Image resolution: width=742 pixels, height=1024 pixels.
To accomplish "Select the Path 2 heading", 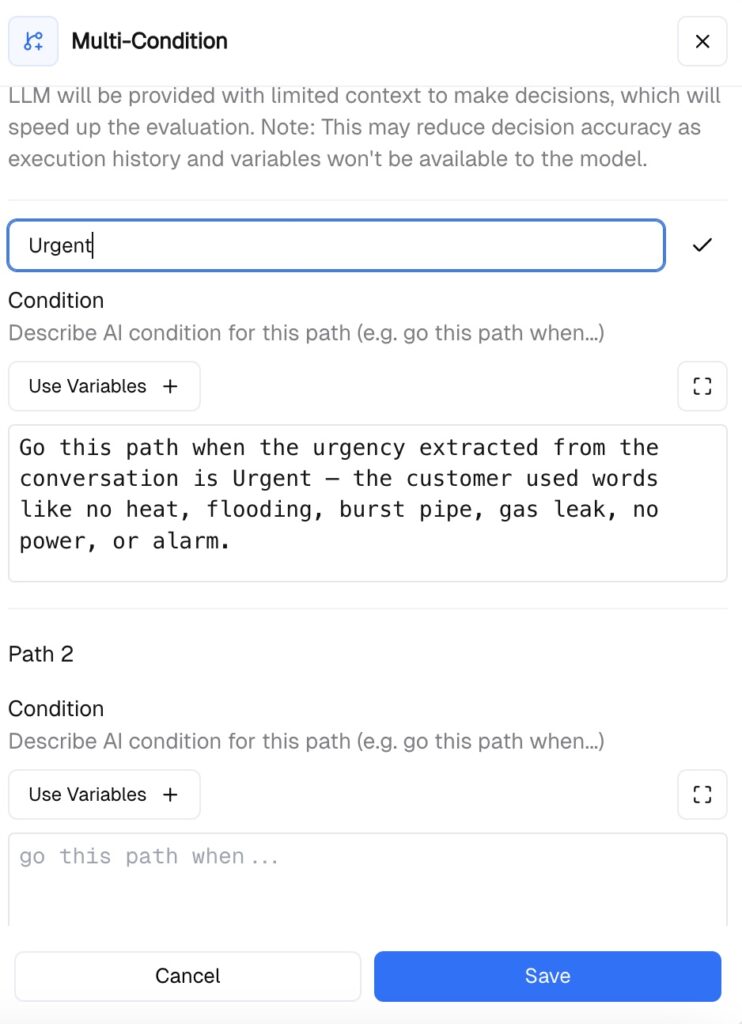I will point(41,654).
